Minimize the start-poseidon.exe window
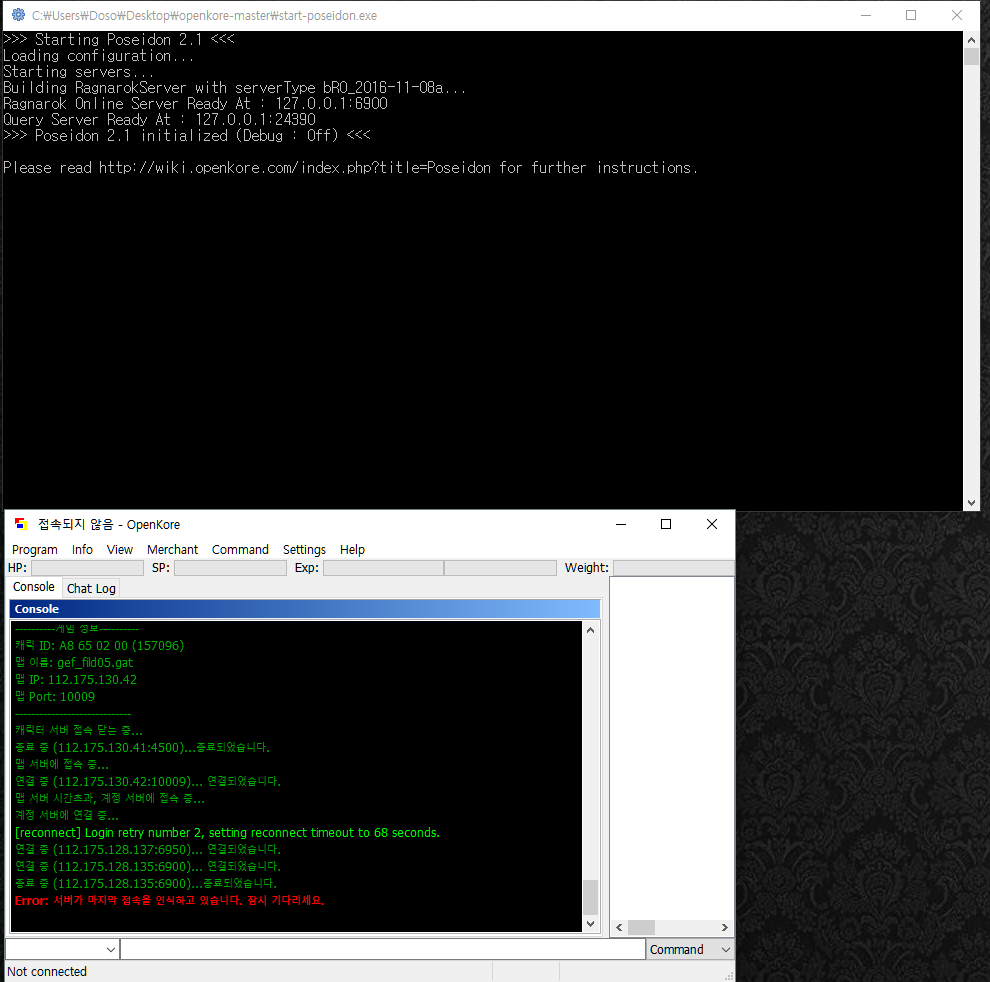 (866, 15)
